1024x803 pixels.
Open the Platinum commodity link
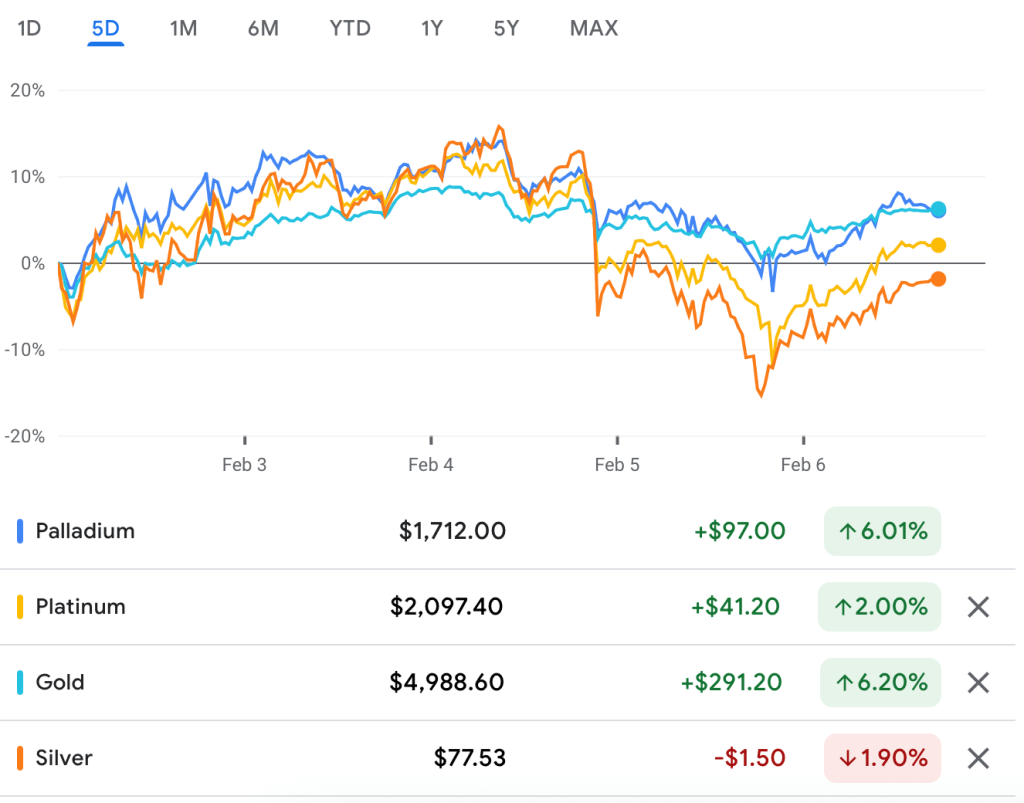tap(80, 607)
